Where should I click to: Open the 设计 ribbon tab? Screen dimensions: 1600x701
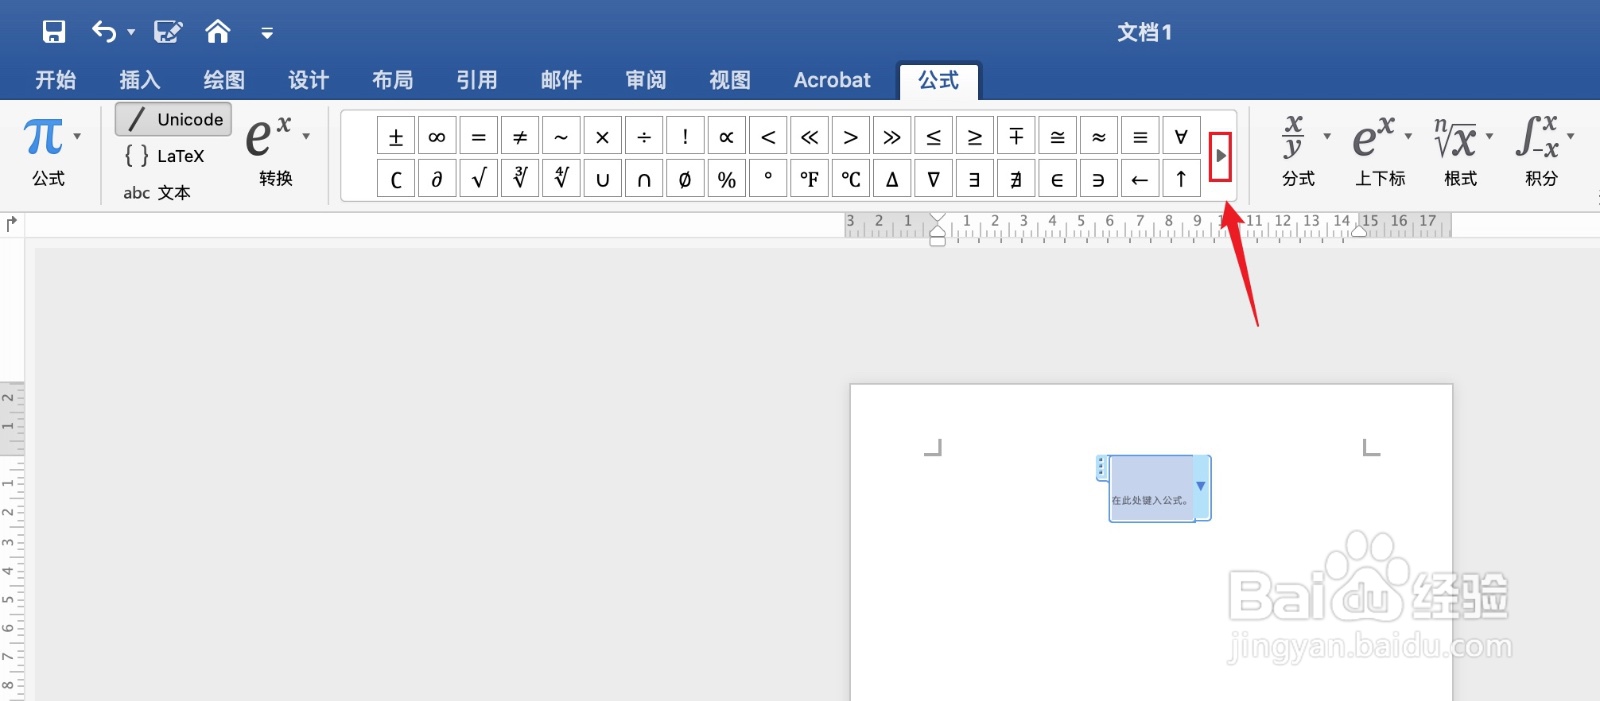(308, 80)
